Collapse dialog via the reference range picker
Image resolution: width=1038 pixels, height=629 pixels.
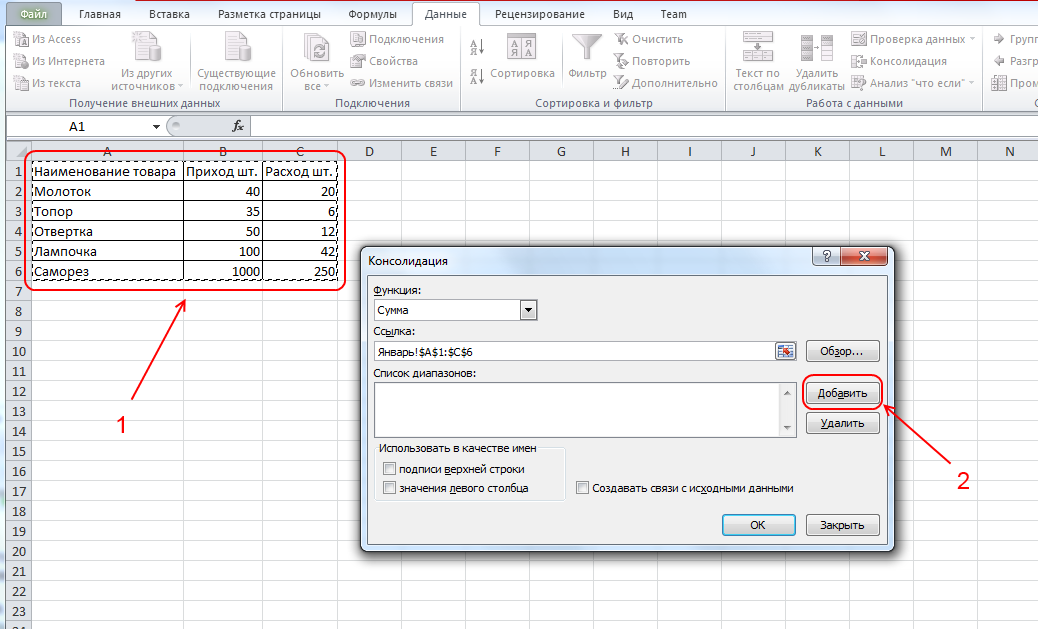(x=785, y=351)
